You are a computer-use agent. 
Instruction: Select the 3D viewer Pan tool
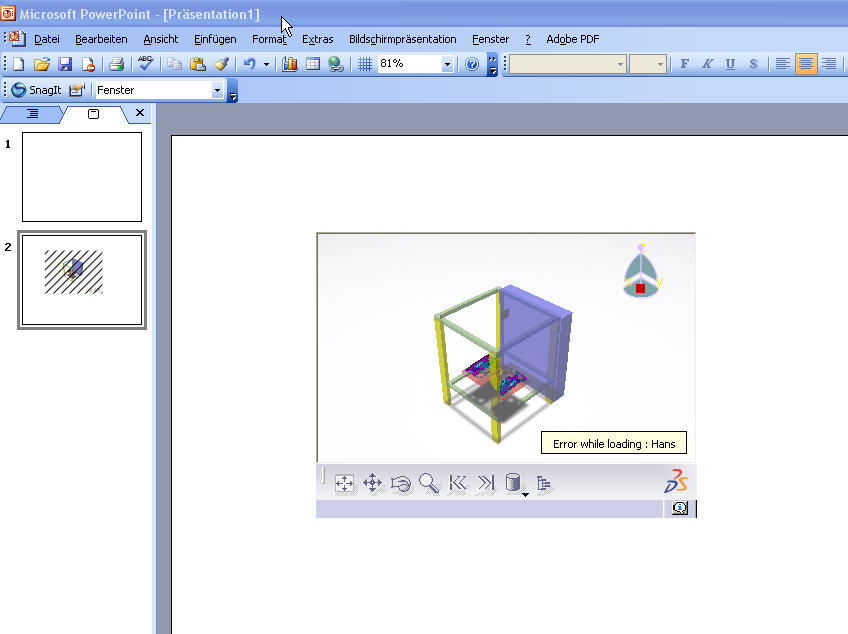(372, 483)
